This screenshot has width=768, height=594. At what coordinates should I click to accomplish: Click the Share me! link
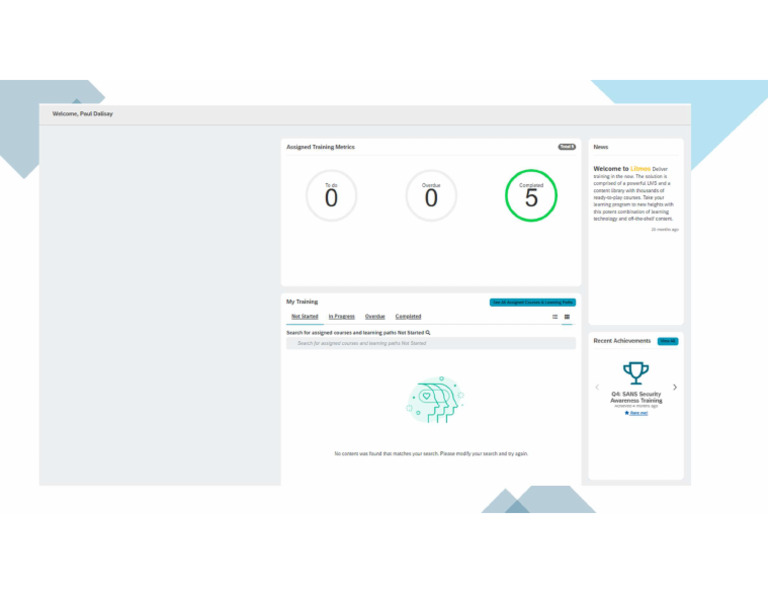click(636, 413)
